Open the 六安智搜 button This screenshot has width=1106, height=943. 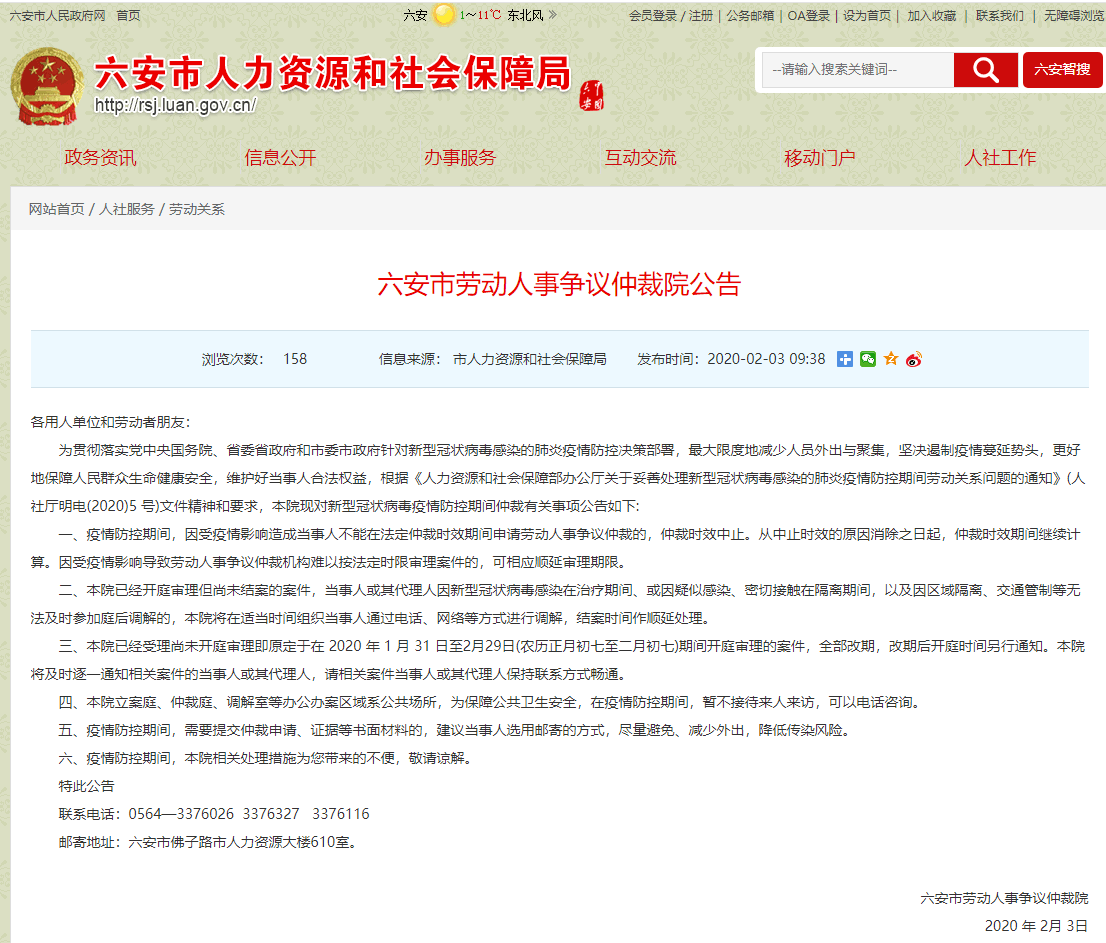click(1062, 70)
